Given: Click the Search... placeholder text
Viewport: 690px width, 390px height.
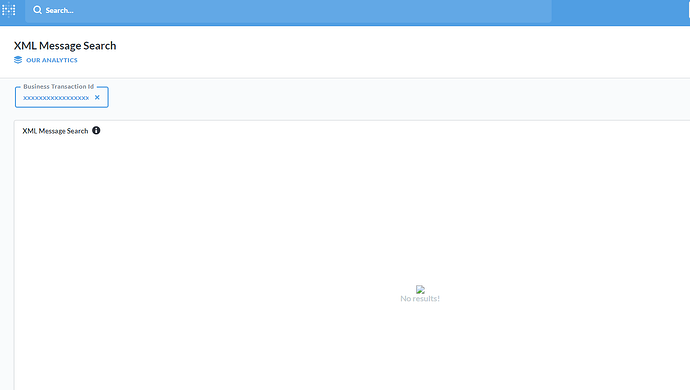Looking at the screenshot, I should tap(59, 11).
